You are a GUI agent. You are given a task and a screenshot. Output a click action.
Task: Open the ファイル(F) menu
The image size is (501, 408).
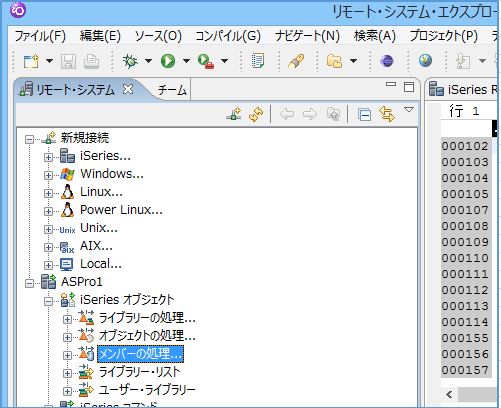click(40, 36)
